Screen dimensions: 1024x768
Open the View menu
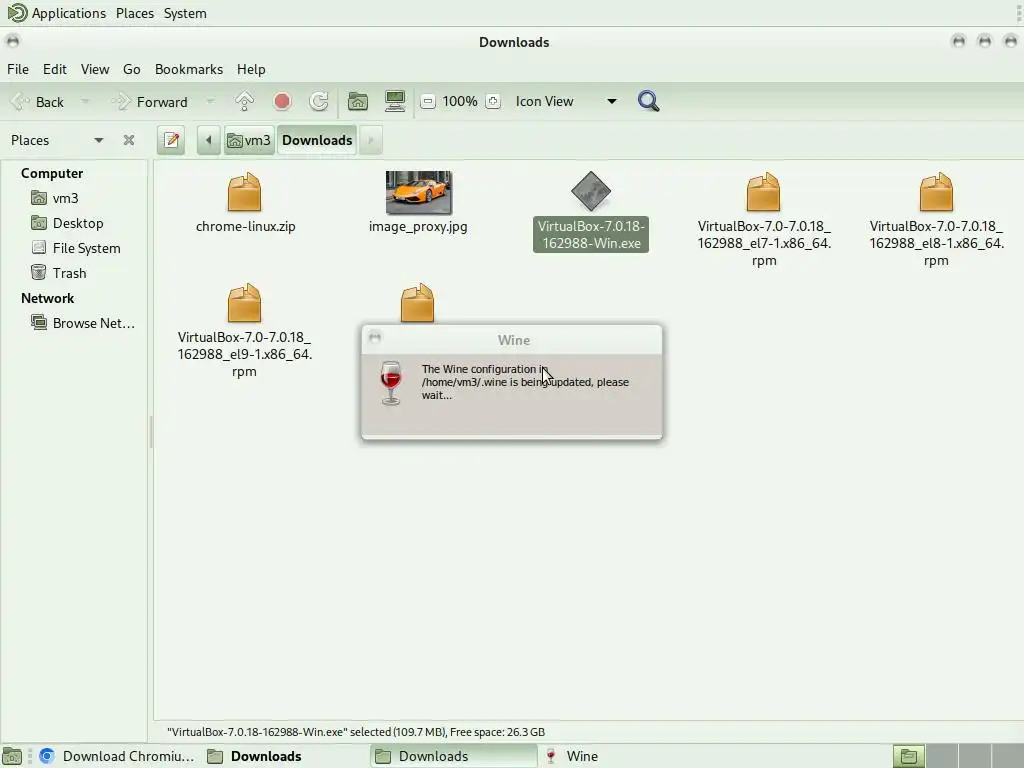(95, 69)
